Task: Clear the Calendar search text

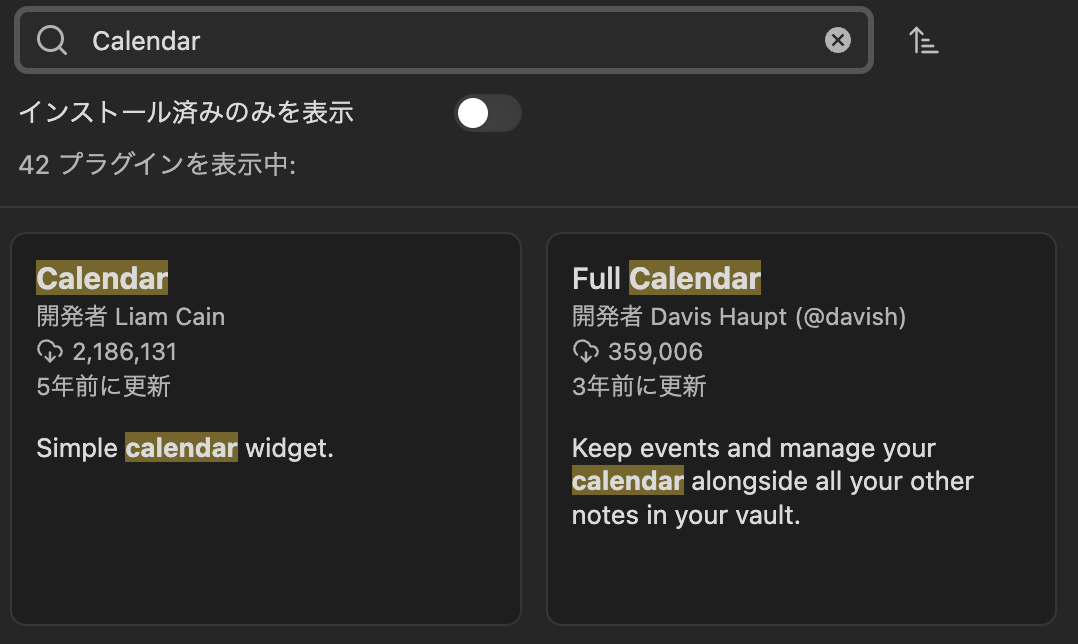Action: click(837, 40)
